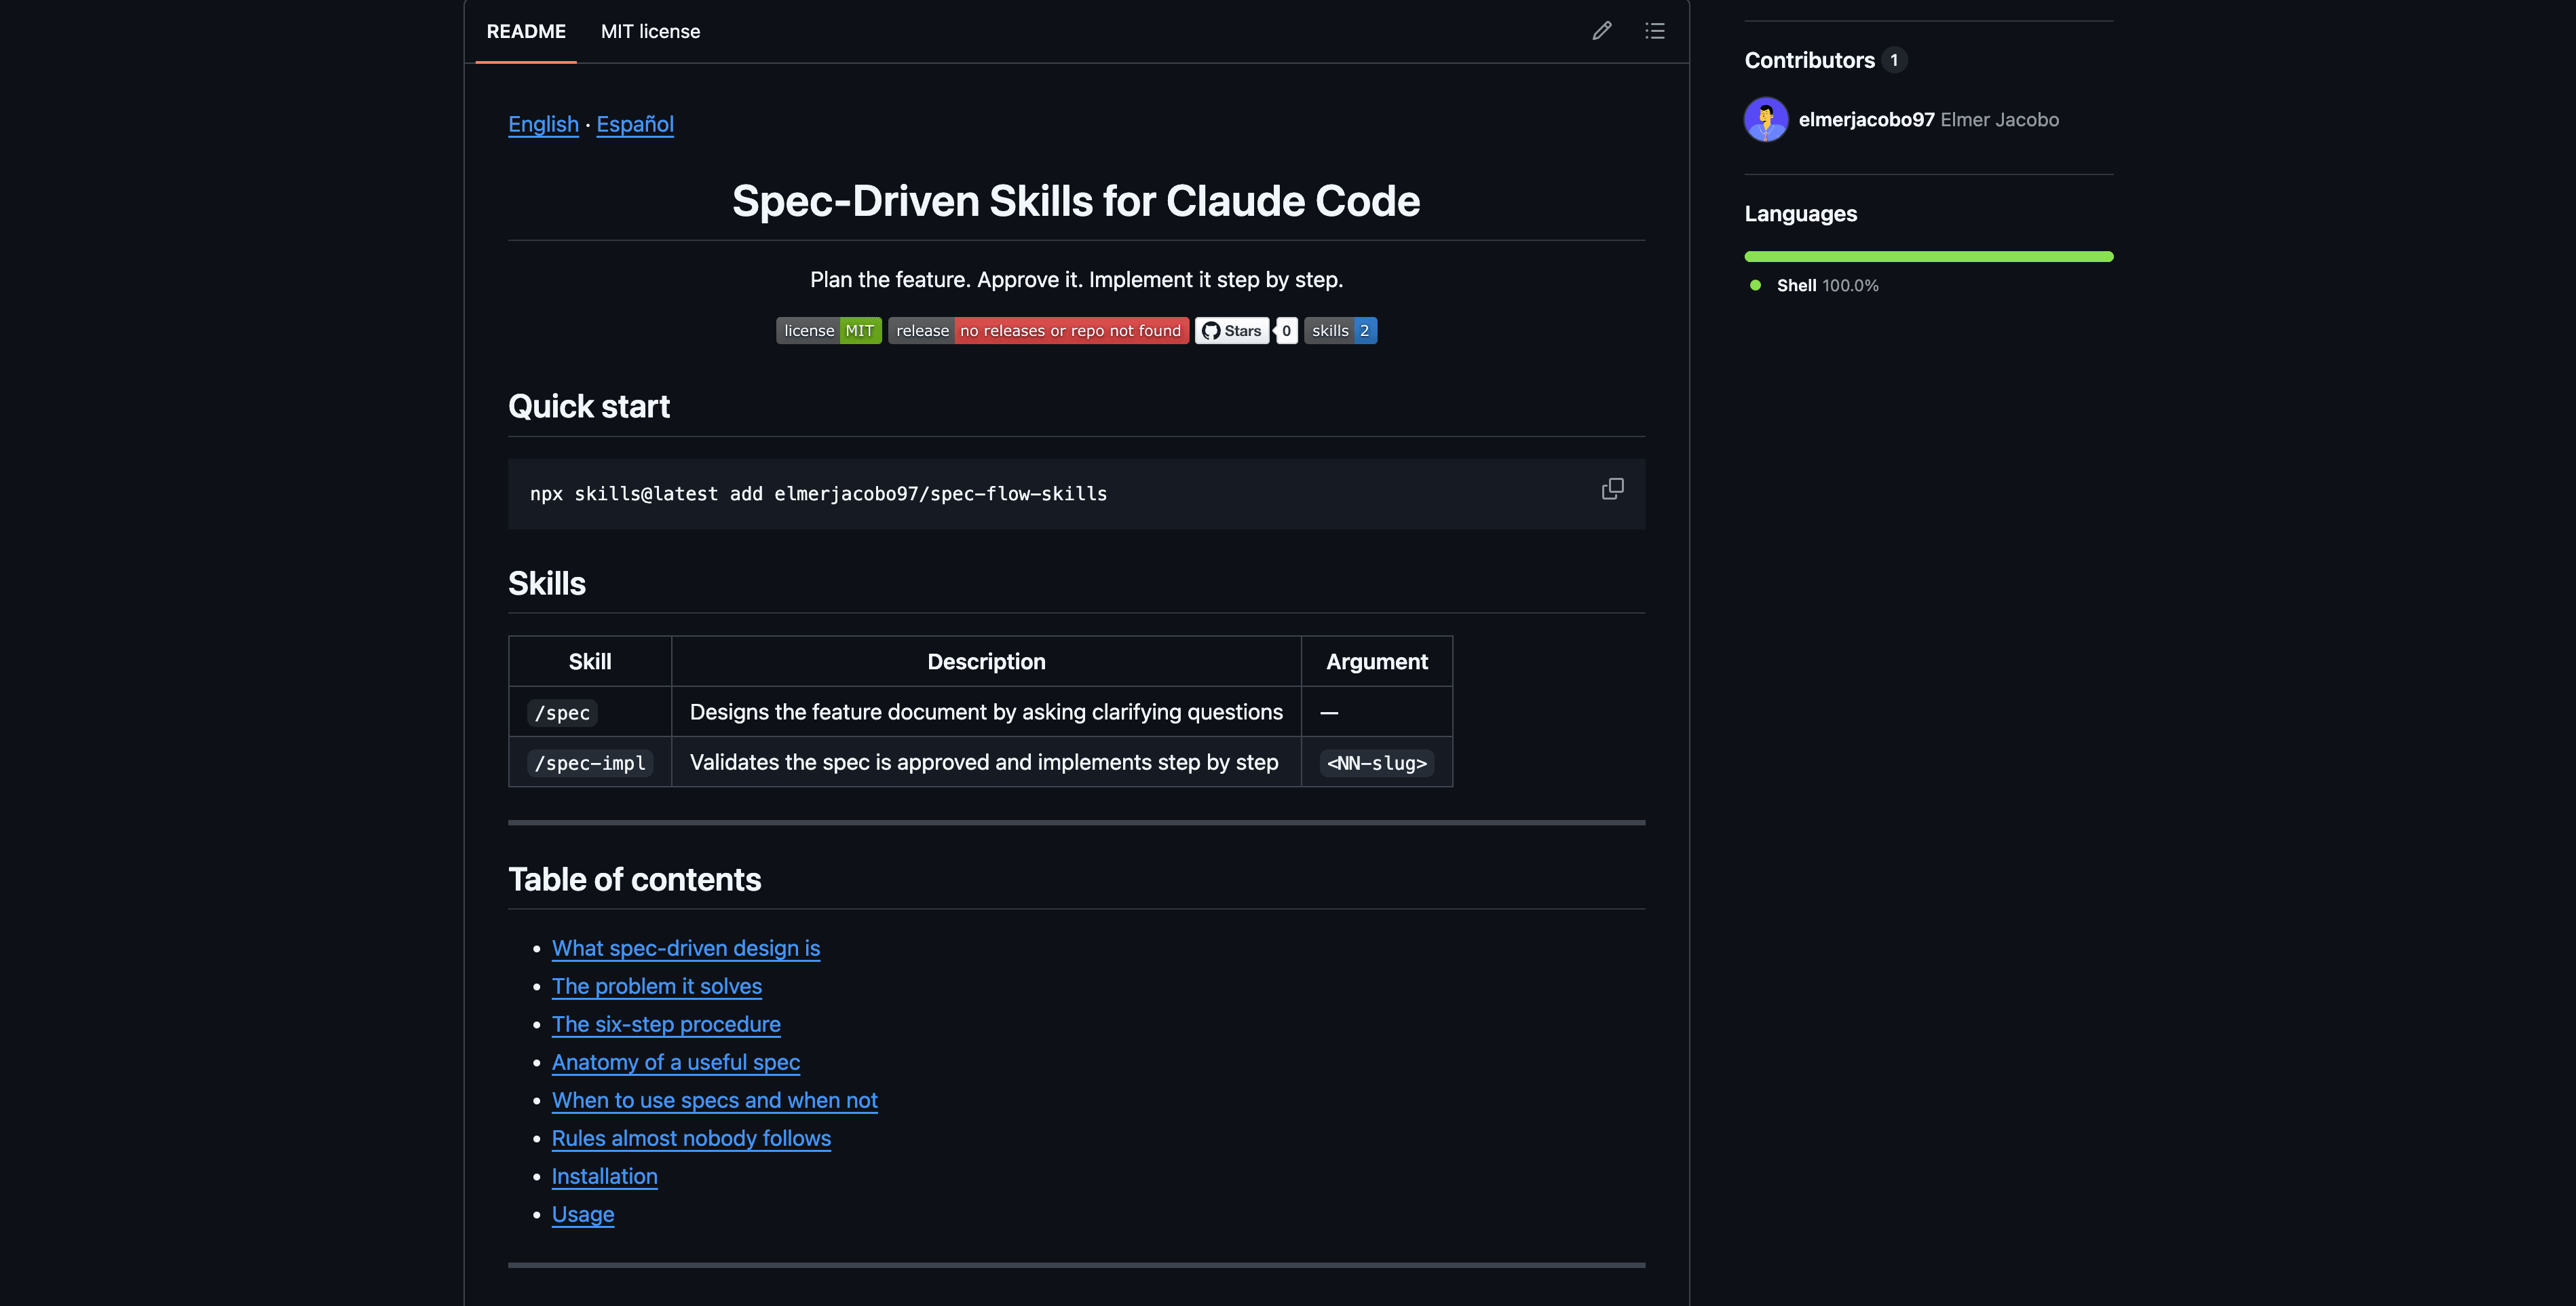Jump to the Usage section
The height and width of the screenshot is (1306, 2576).
click(583, 1214)
